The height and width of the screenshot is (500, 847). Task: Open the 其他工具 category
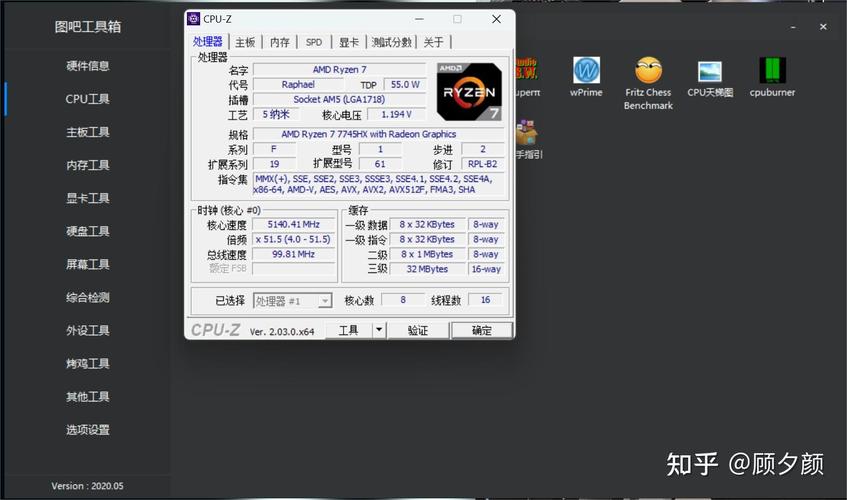(88, 396)
